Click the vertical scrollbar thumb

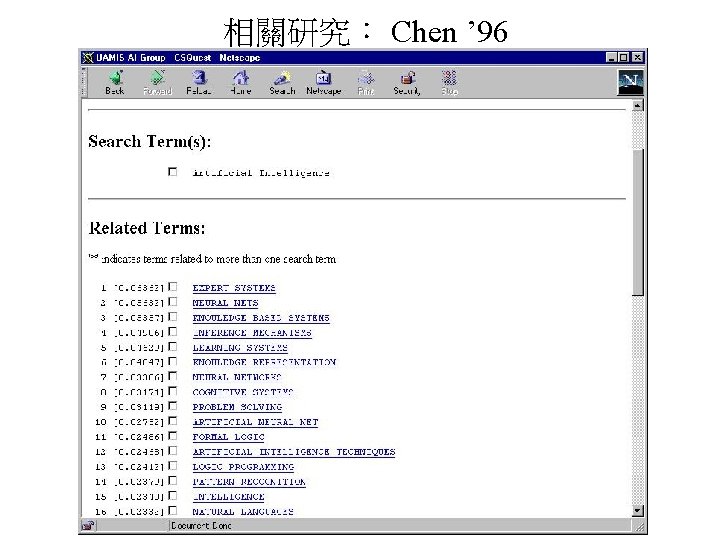tap(637, 223)
